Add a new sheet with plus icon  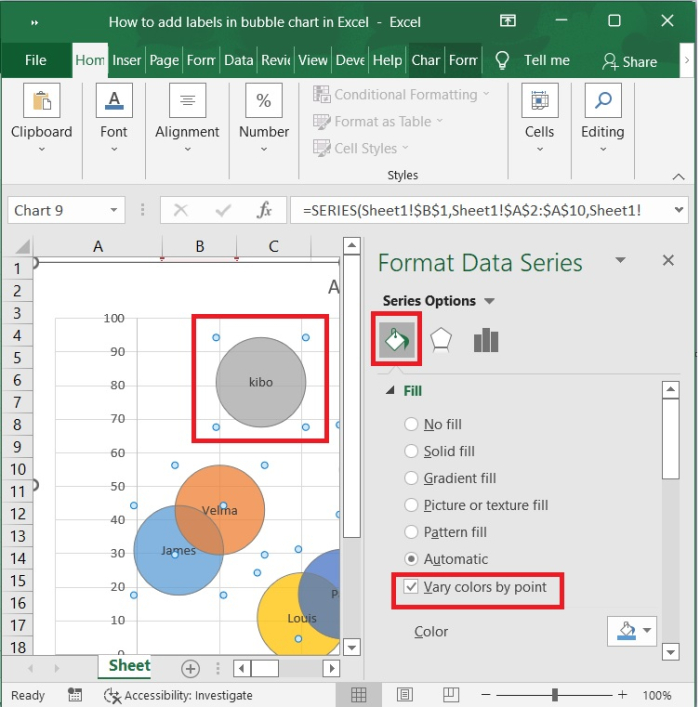tap(190, 669)
